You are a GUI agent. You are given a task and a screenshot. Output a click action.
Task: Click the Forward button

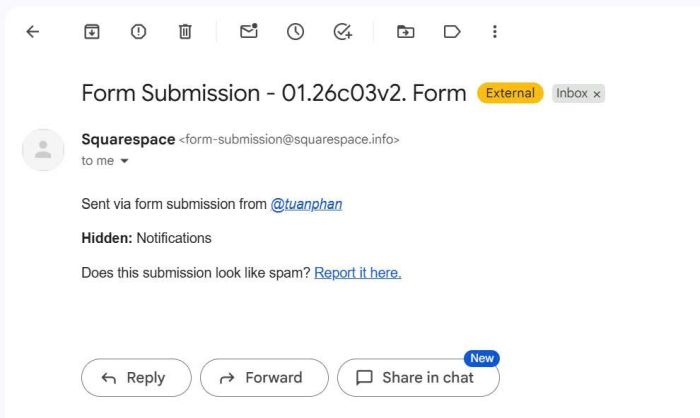(x=263, y=378)
